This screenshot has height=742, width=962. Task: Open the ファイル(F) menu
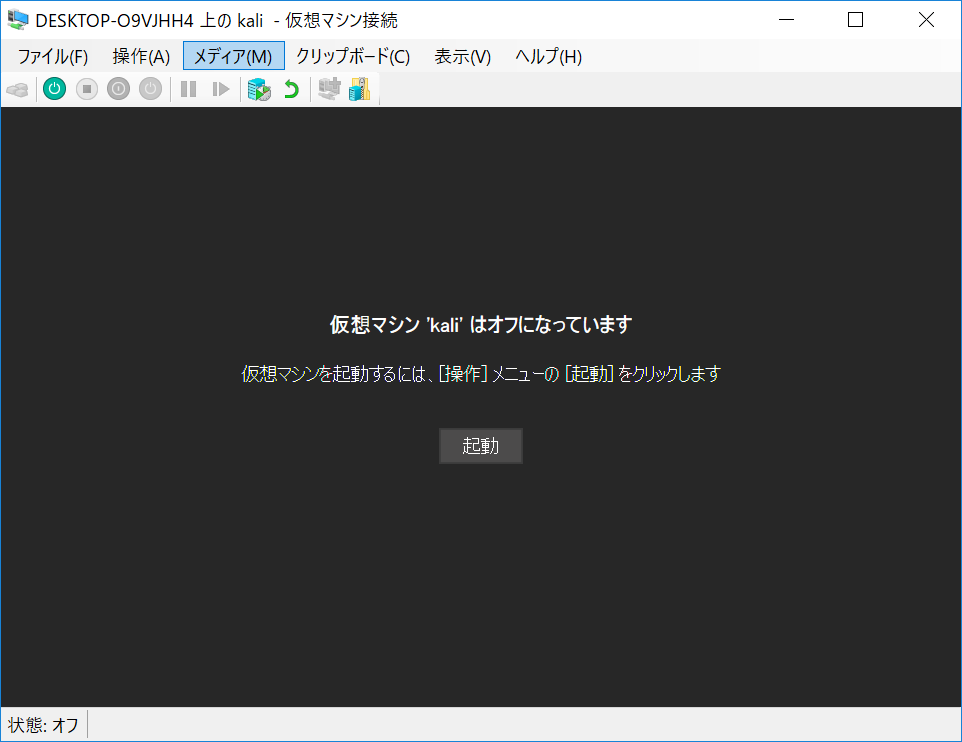pyautogui.click(x=53, y=56)
